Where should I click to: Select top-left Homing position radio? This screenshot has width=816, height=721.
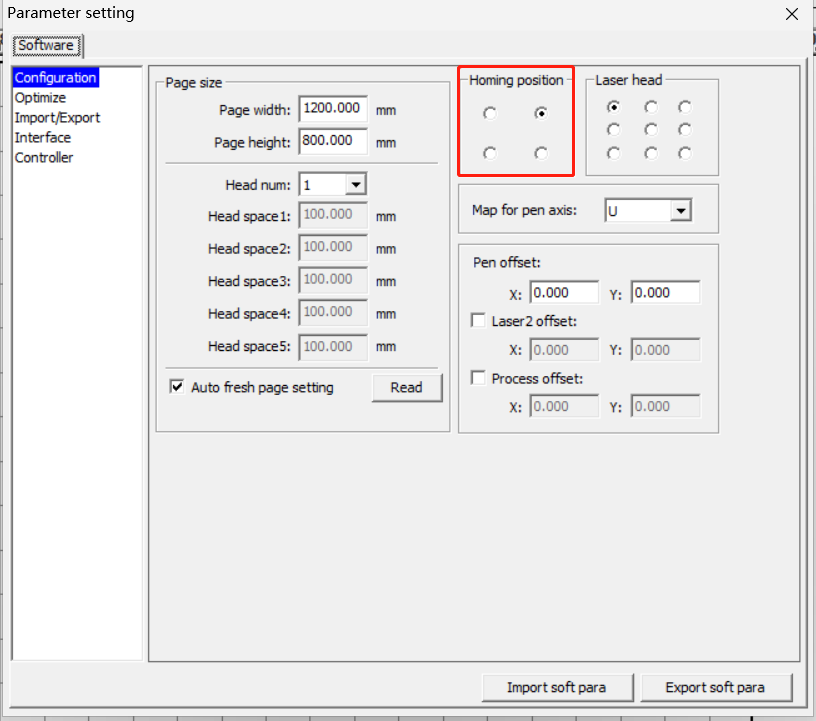pyautogui.click(x=489, y=113)
